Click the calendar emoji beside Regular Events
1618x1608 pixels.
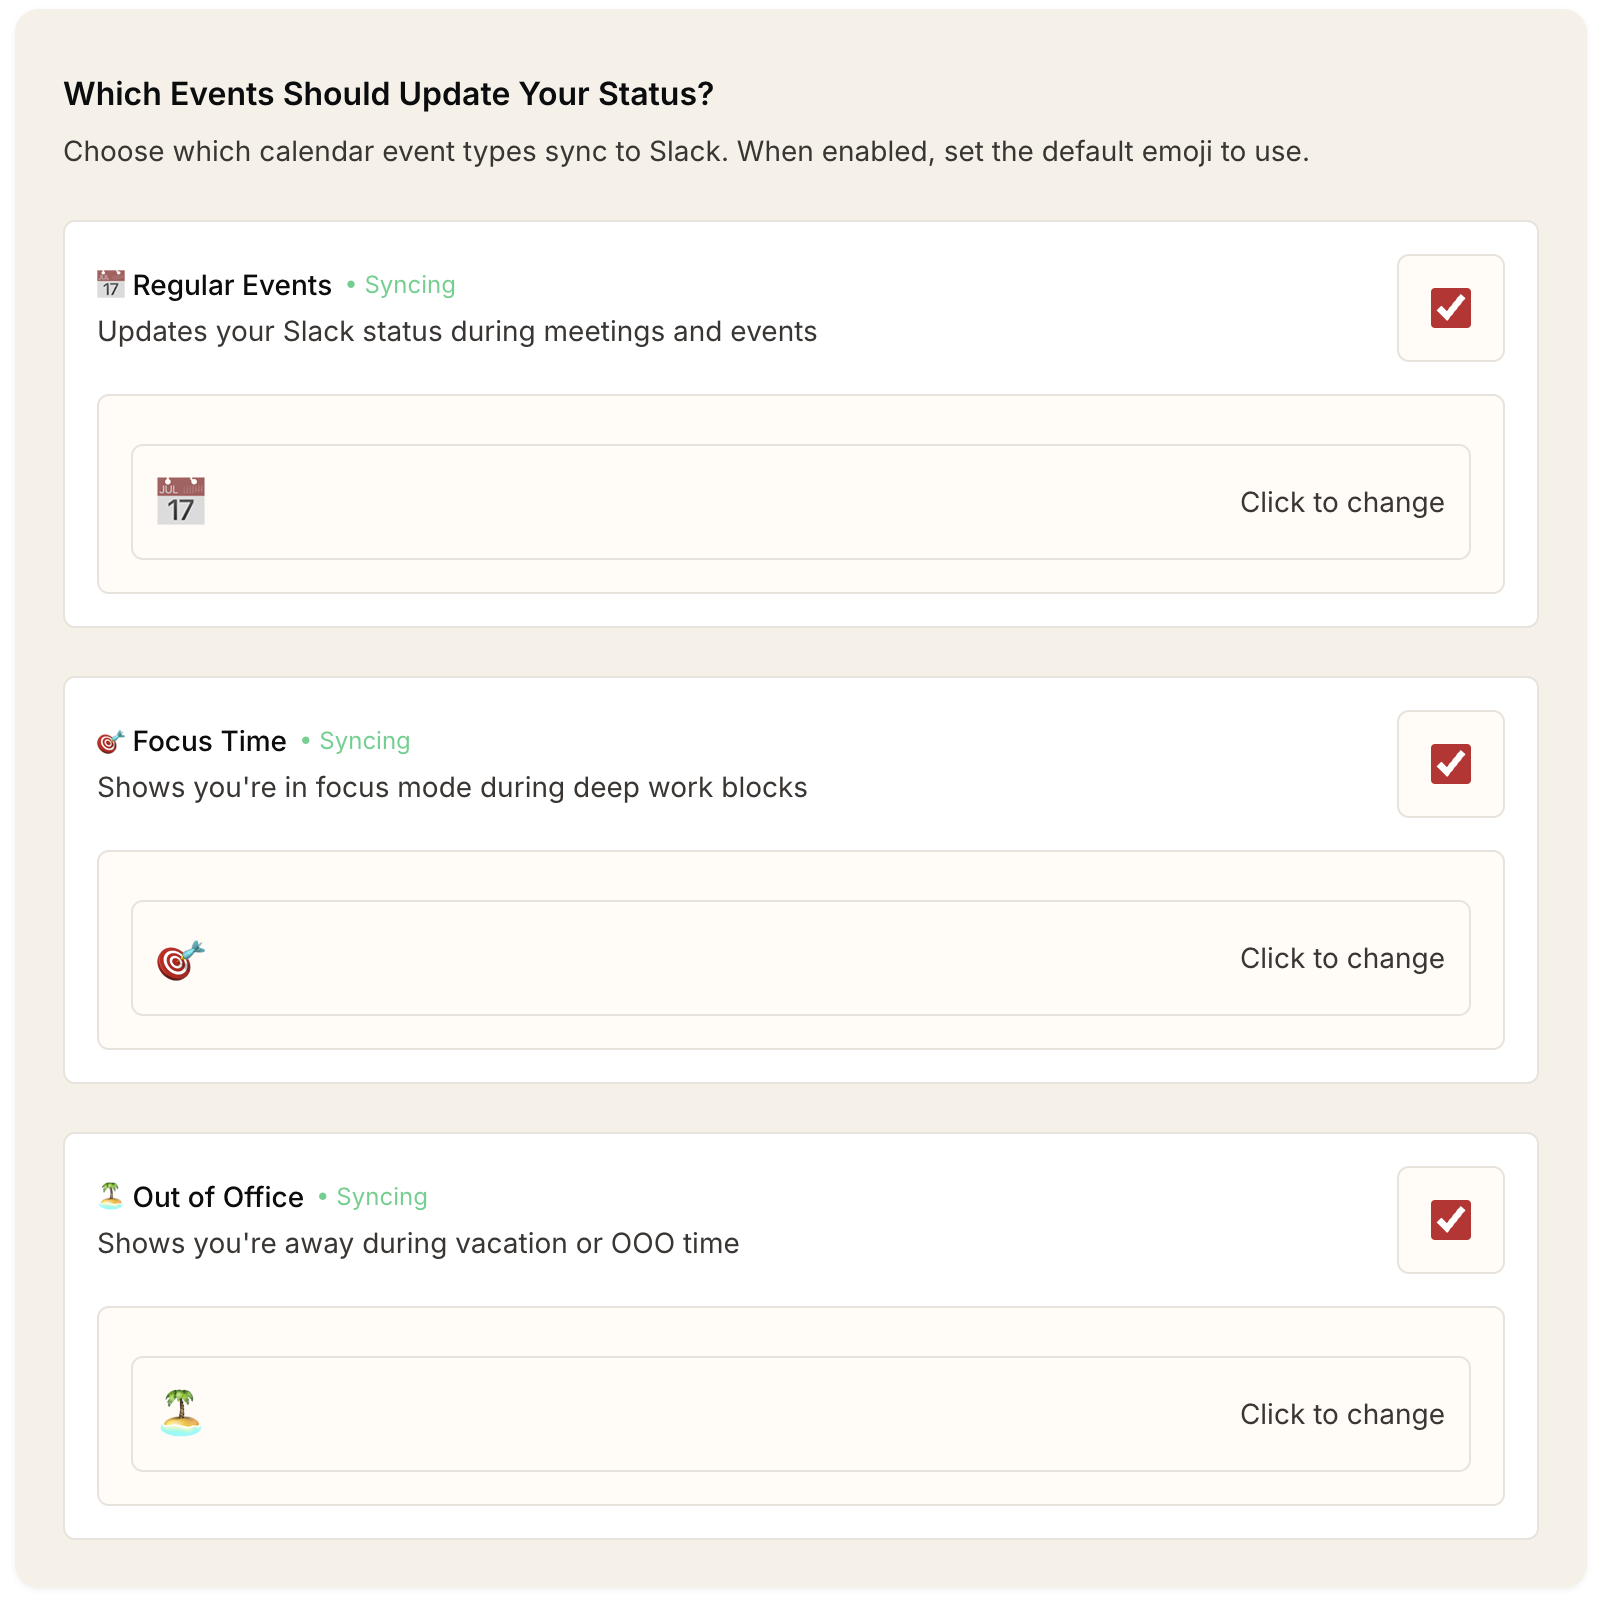(x=110, y=284)
